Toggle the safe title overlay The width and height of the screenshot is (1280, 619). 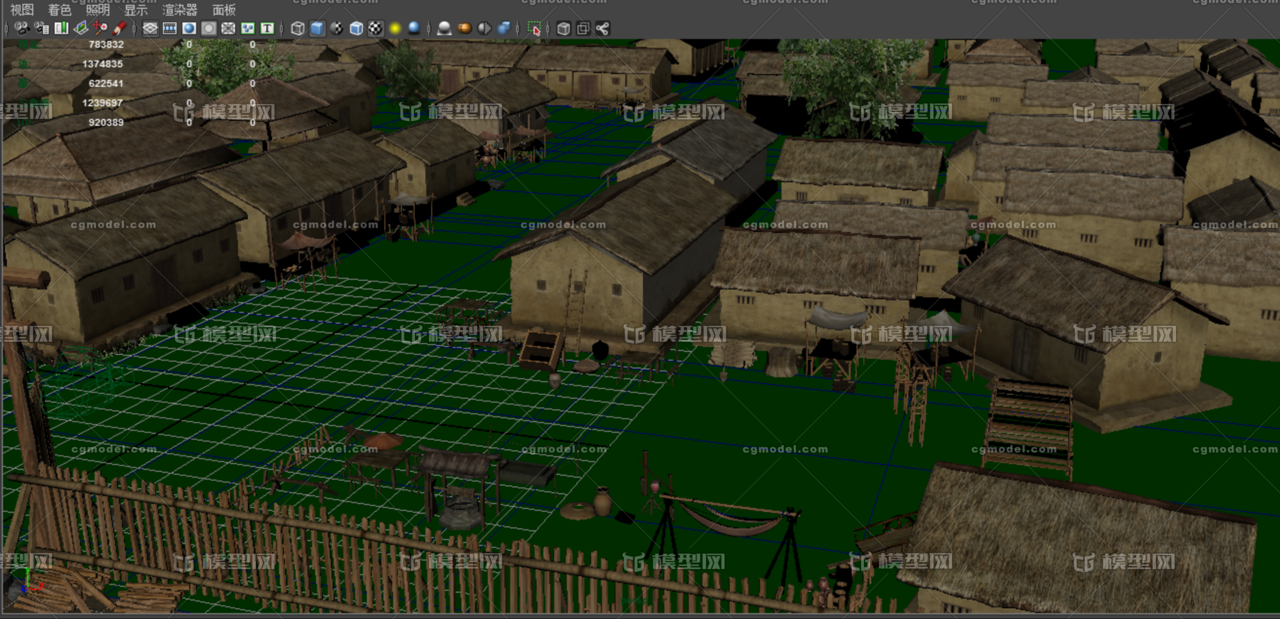tap(267, 28)
